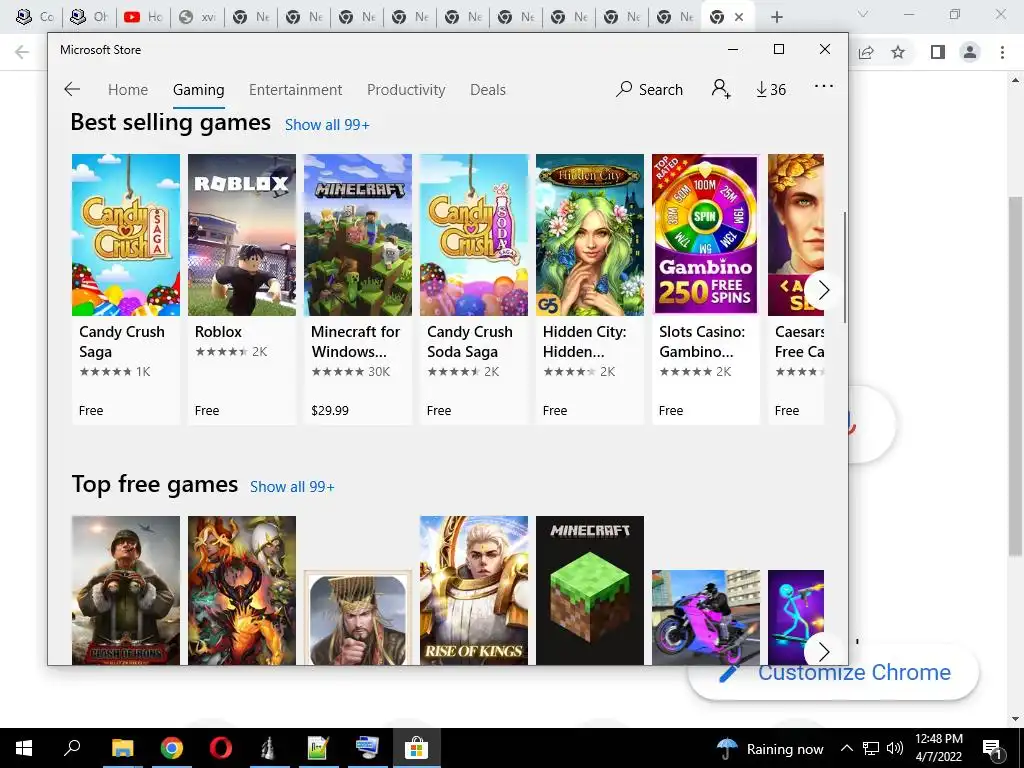Open the Raining now weather widget
1024x768 pixels.
point(770,748)
